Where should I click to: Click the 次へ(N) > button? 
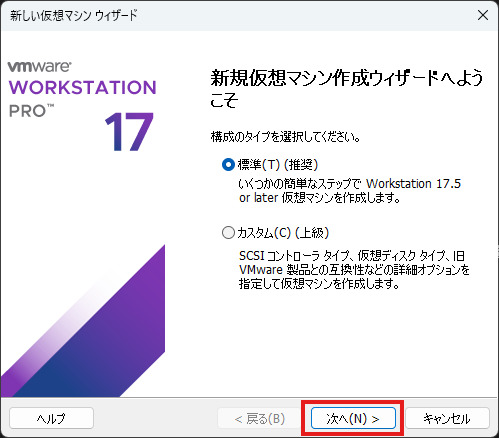(353, 418)
